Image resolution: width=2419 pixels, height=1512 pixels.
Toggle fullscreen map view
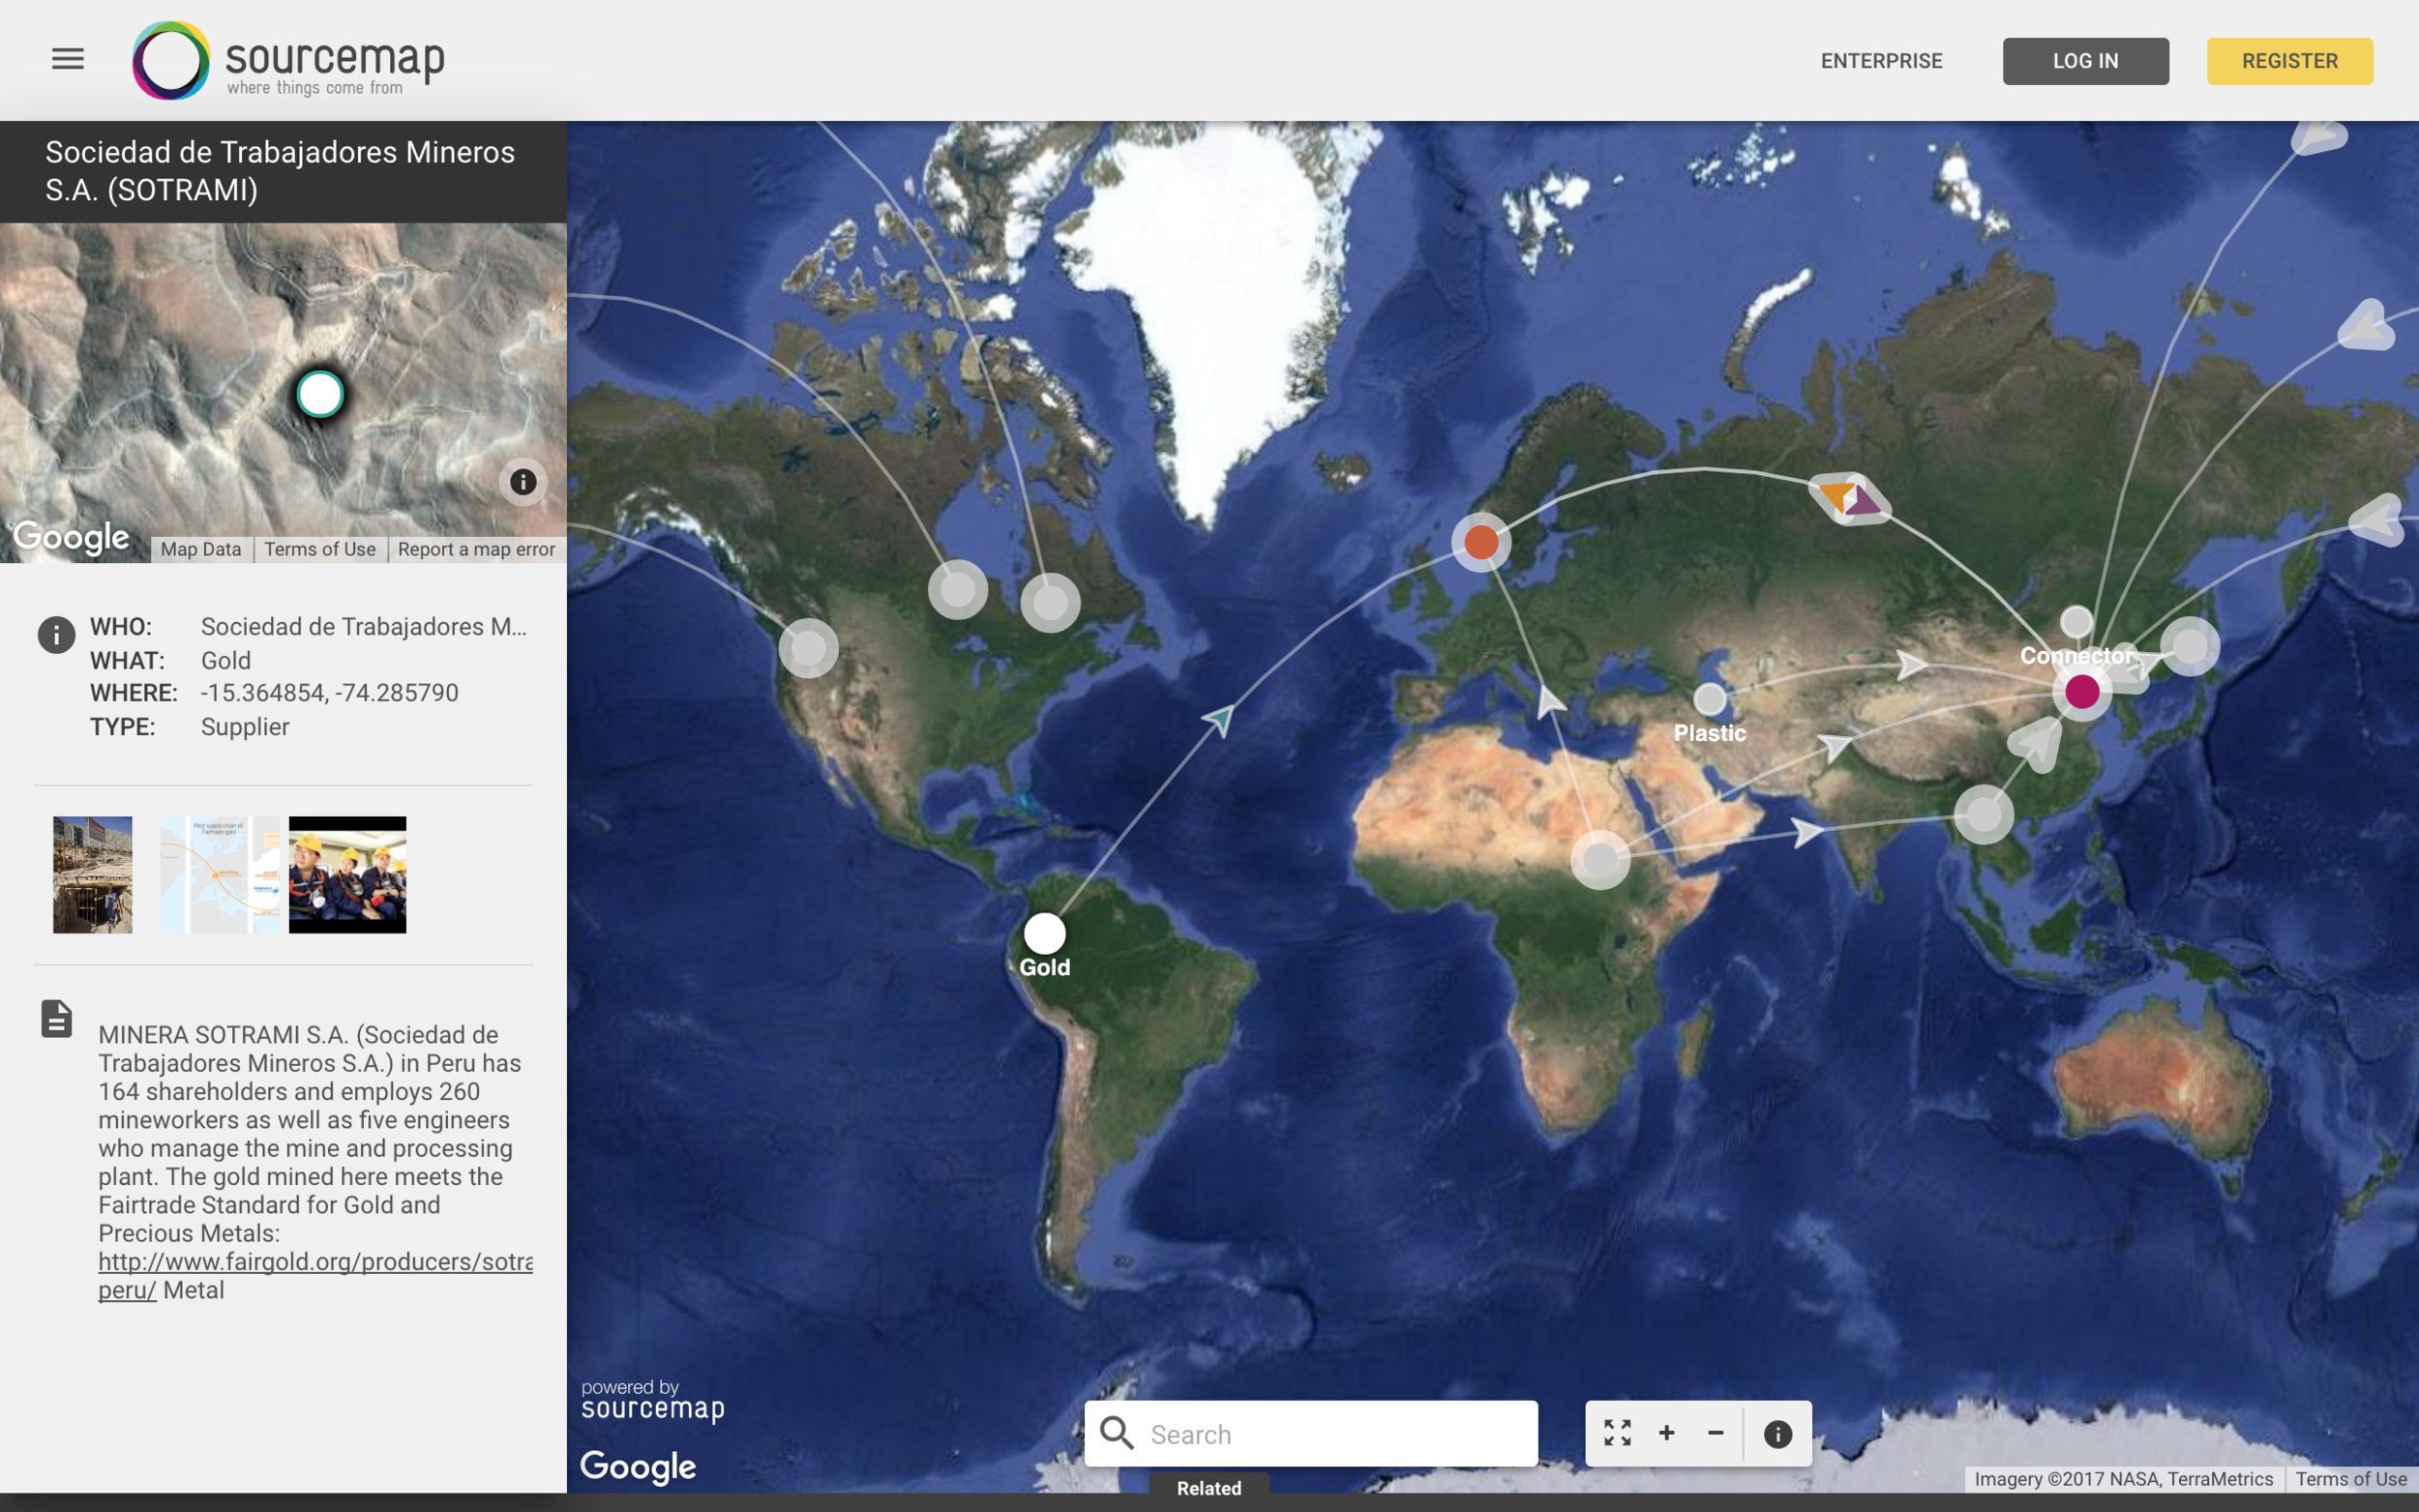click(x=1617, y=1433)
